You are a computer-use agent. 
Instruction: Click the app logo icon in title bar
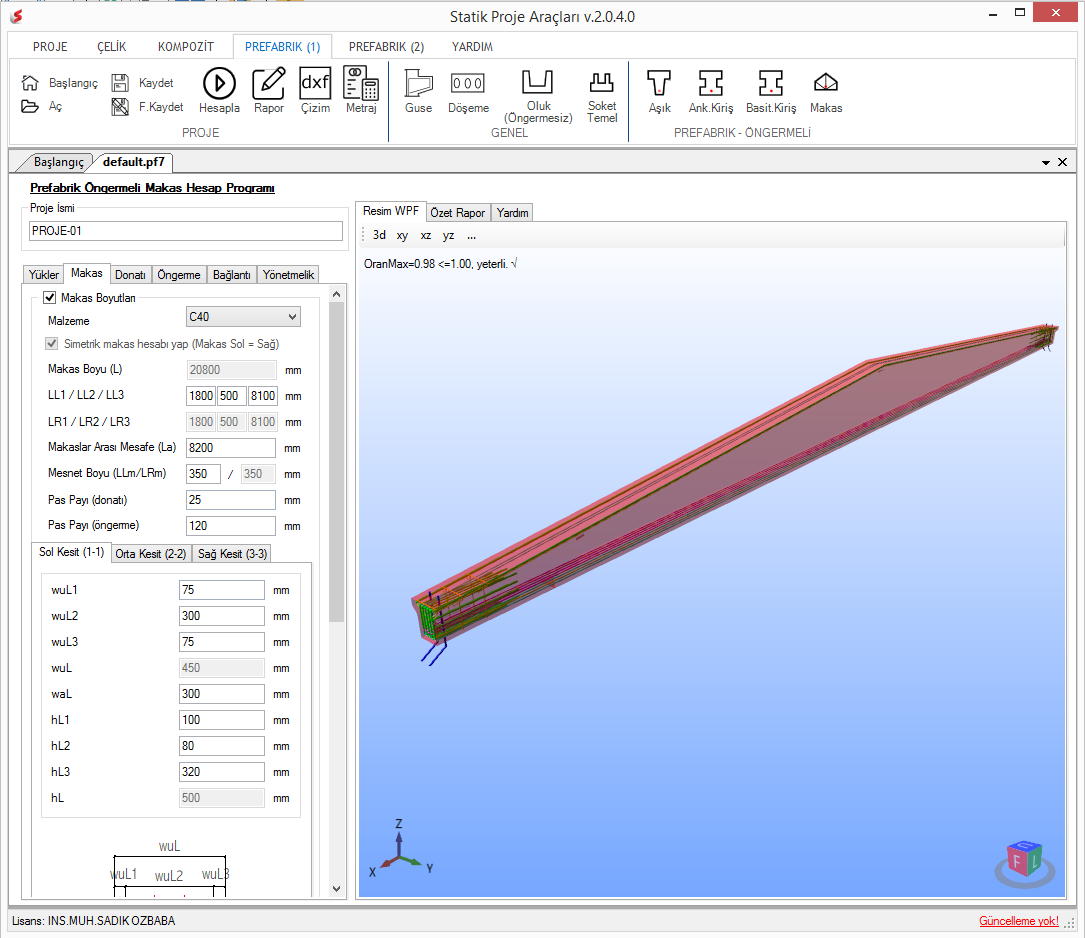click(17, 15)
